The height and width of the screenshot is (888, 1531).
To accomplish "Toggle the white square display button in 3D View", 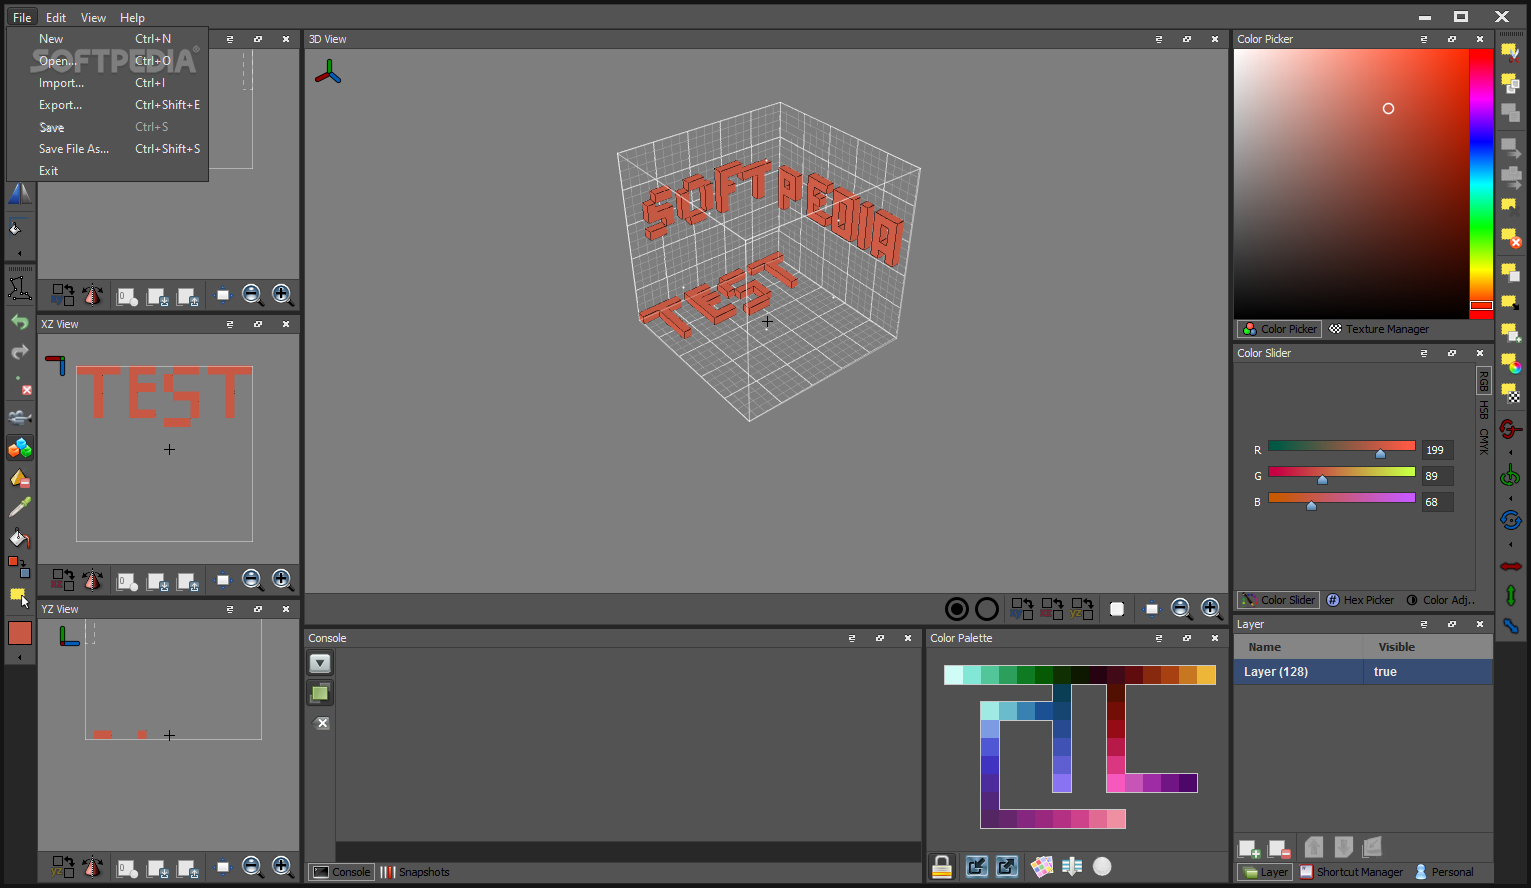I will pos(1117,608).
